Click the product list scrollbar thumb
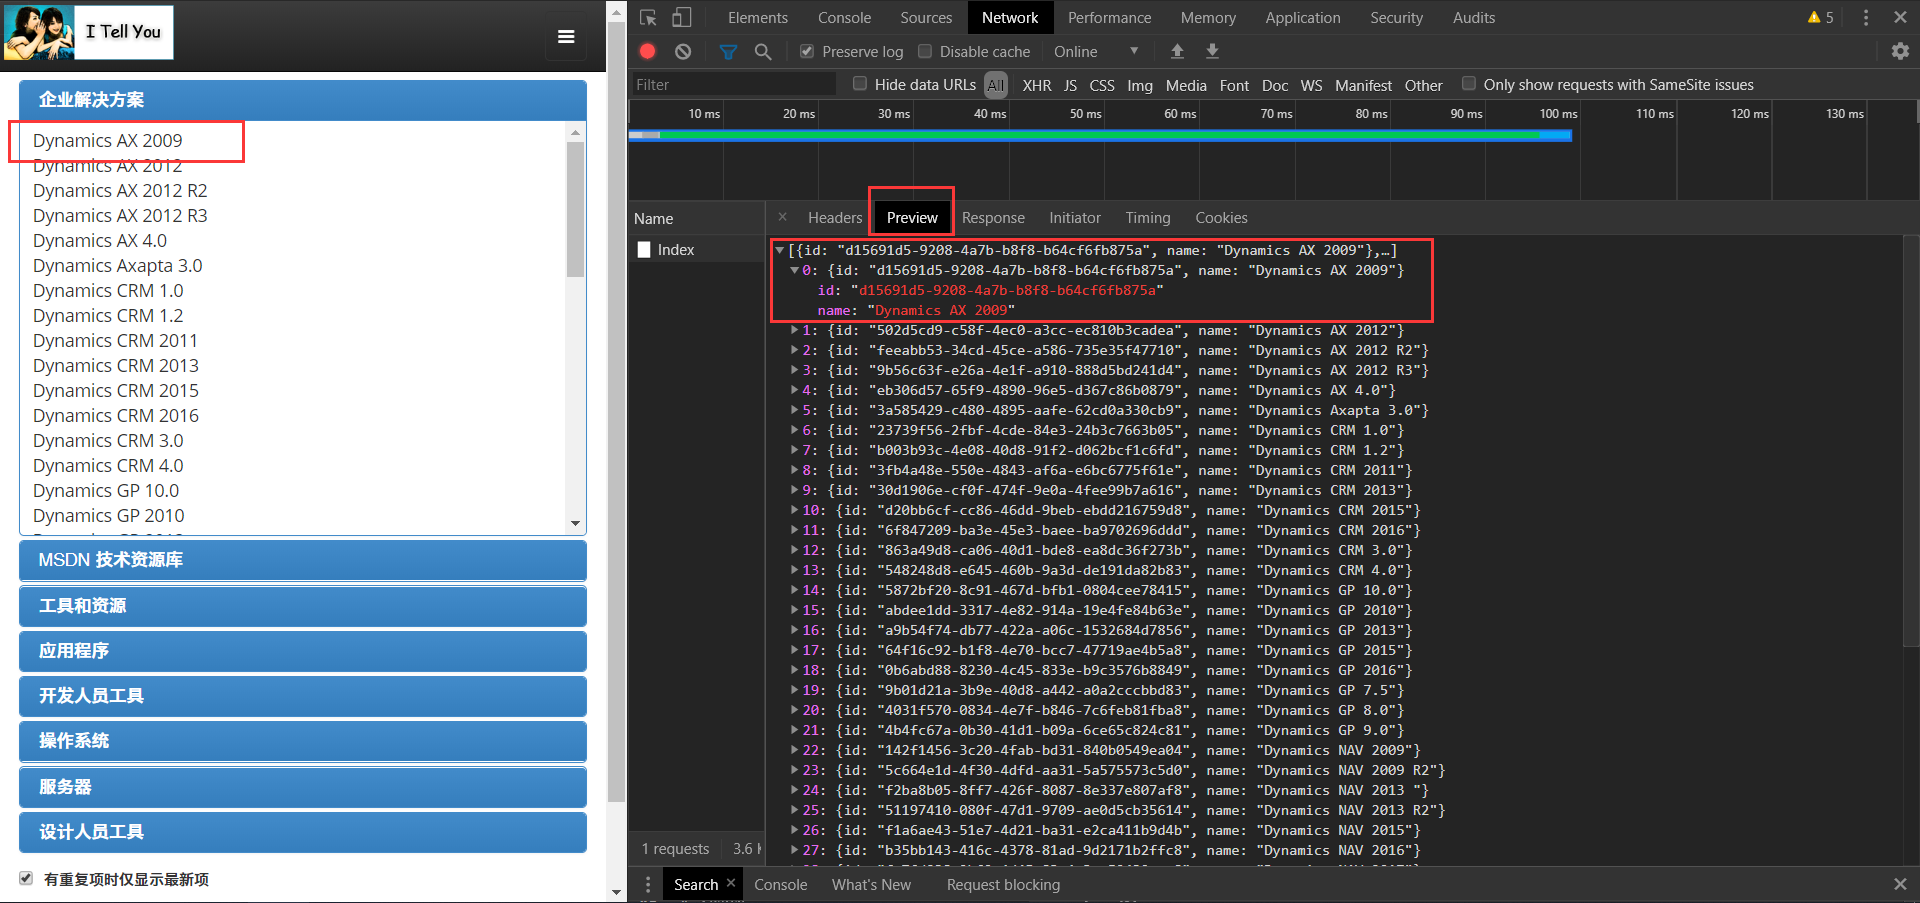The image size is (1920, 903). tap(575, 208)
